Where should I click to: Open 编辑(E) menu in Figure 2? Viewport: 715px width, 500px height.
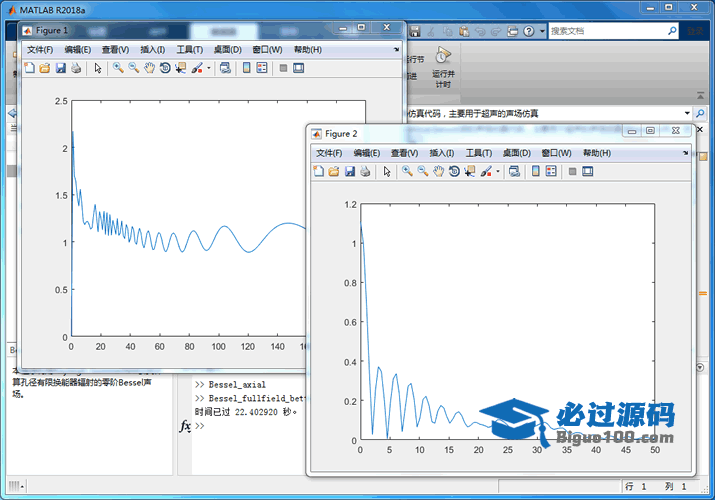pos(367,153)
